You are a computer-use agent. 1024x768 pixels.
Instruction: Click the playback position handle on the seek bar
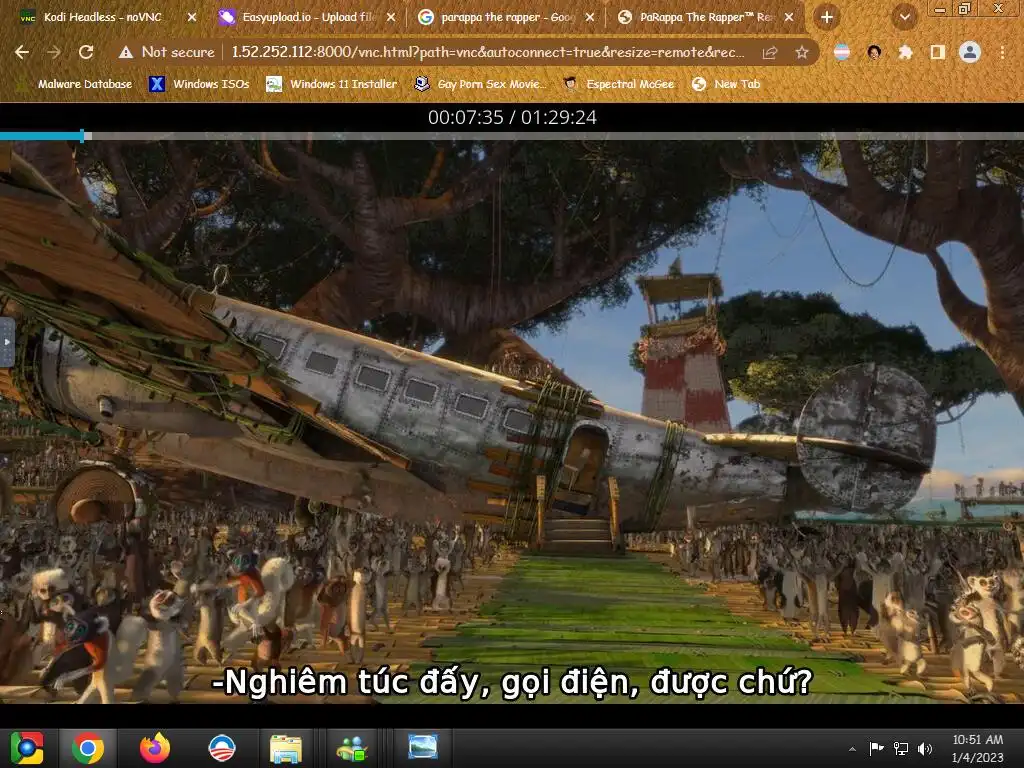pyautogui.click(x=82, y=136)
